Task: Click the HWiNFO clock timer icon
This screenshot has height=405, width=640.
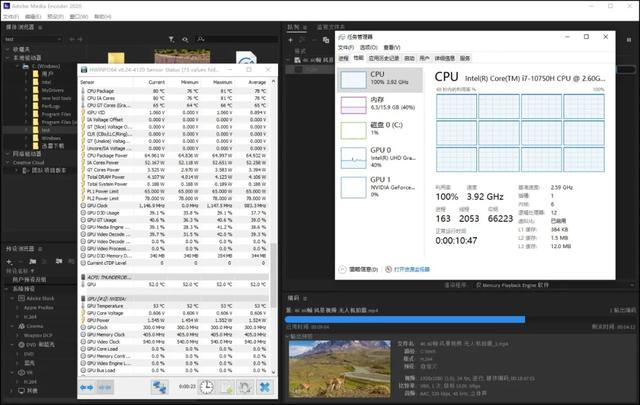Action: [x=205, y=386]
